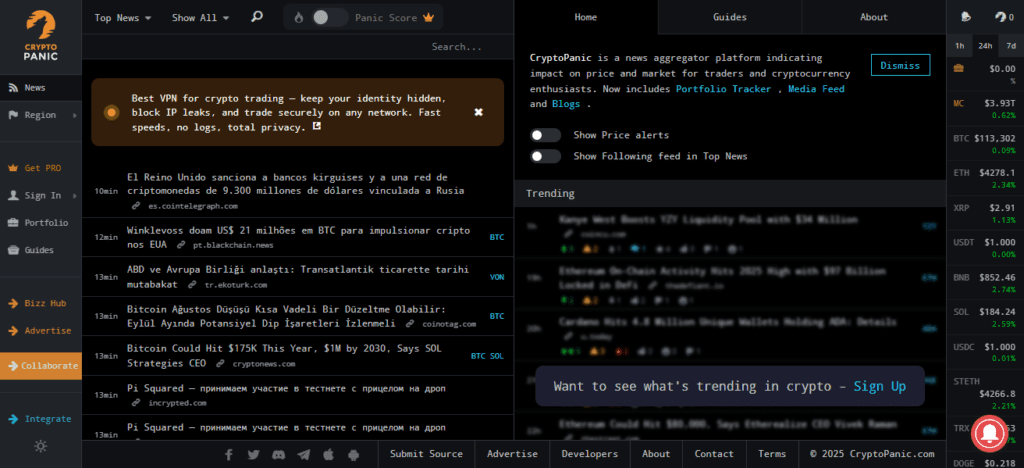Click the link icon before cryptonews.com

pyautogui.click(x=221, y=364)
